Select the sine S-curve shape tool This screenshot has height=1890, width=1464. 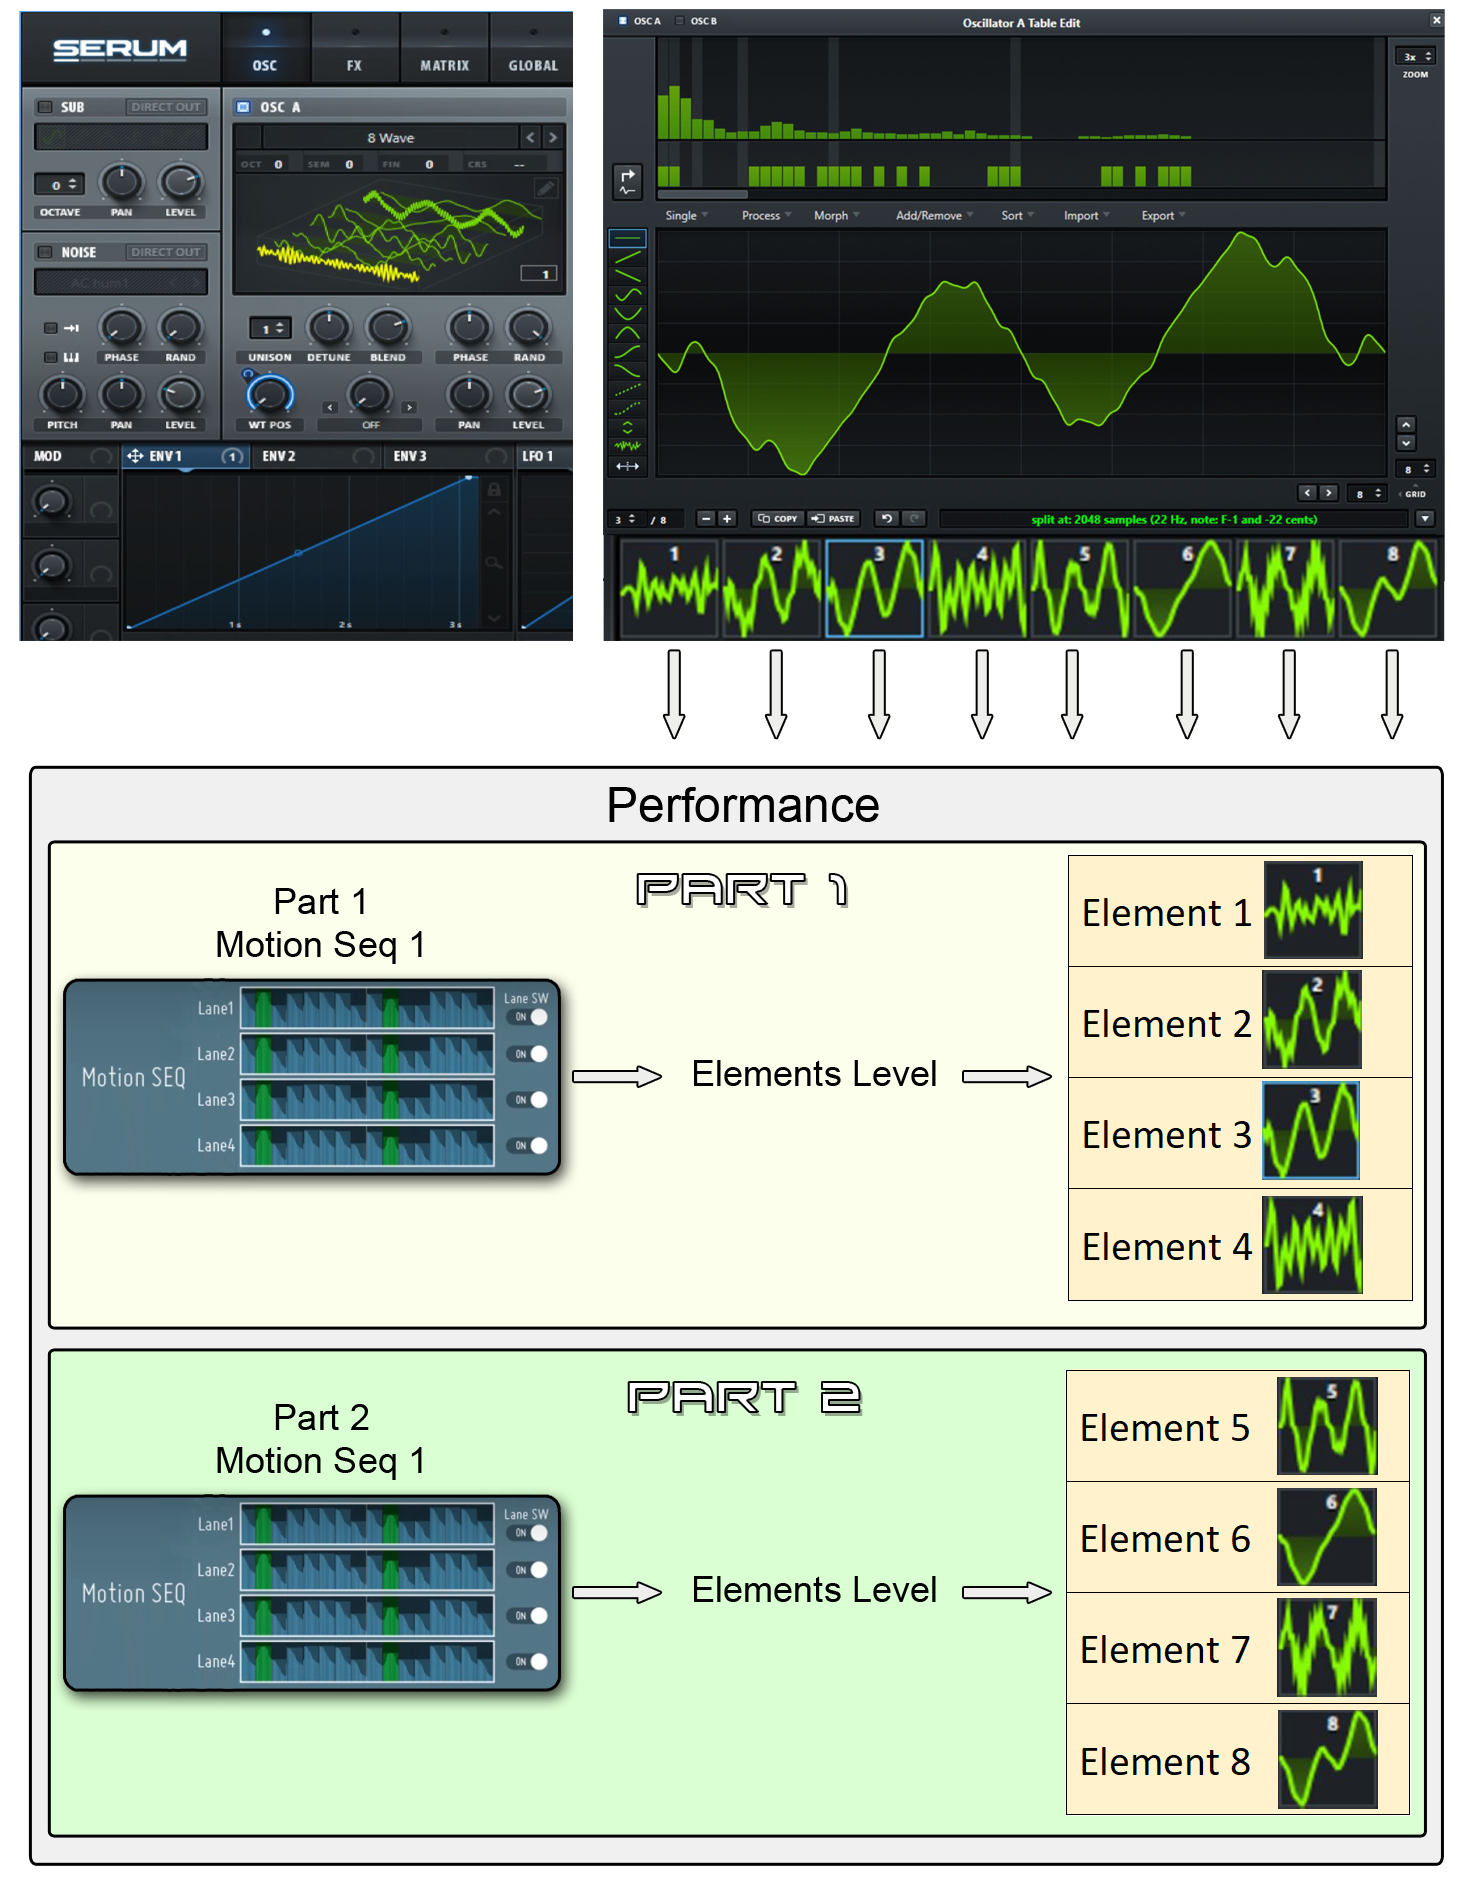point(627,295)
